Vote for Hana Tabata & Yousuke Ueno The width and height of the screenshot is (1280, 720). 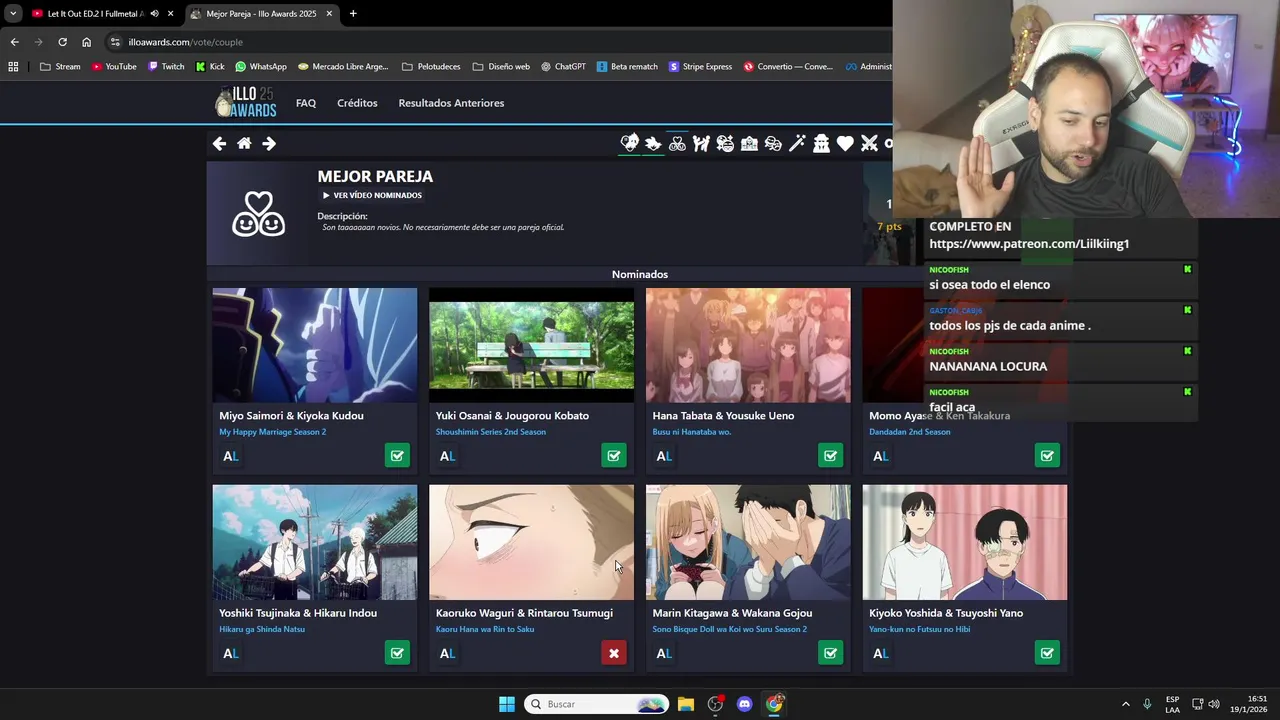point(830,456)
